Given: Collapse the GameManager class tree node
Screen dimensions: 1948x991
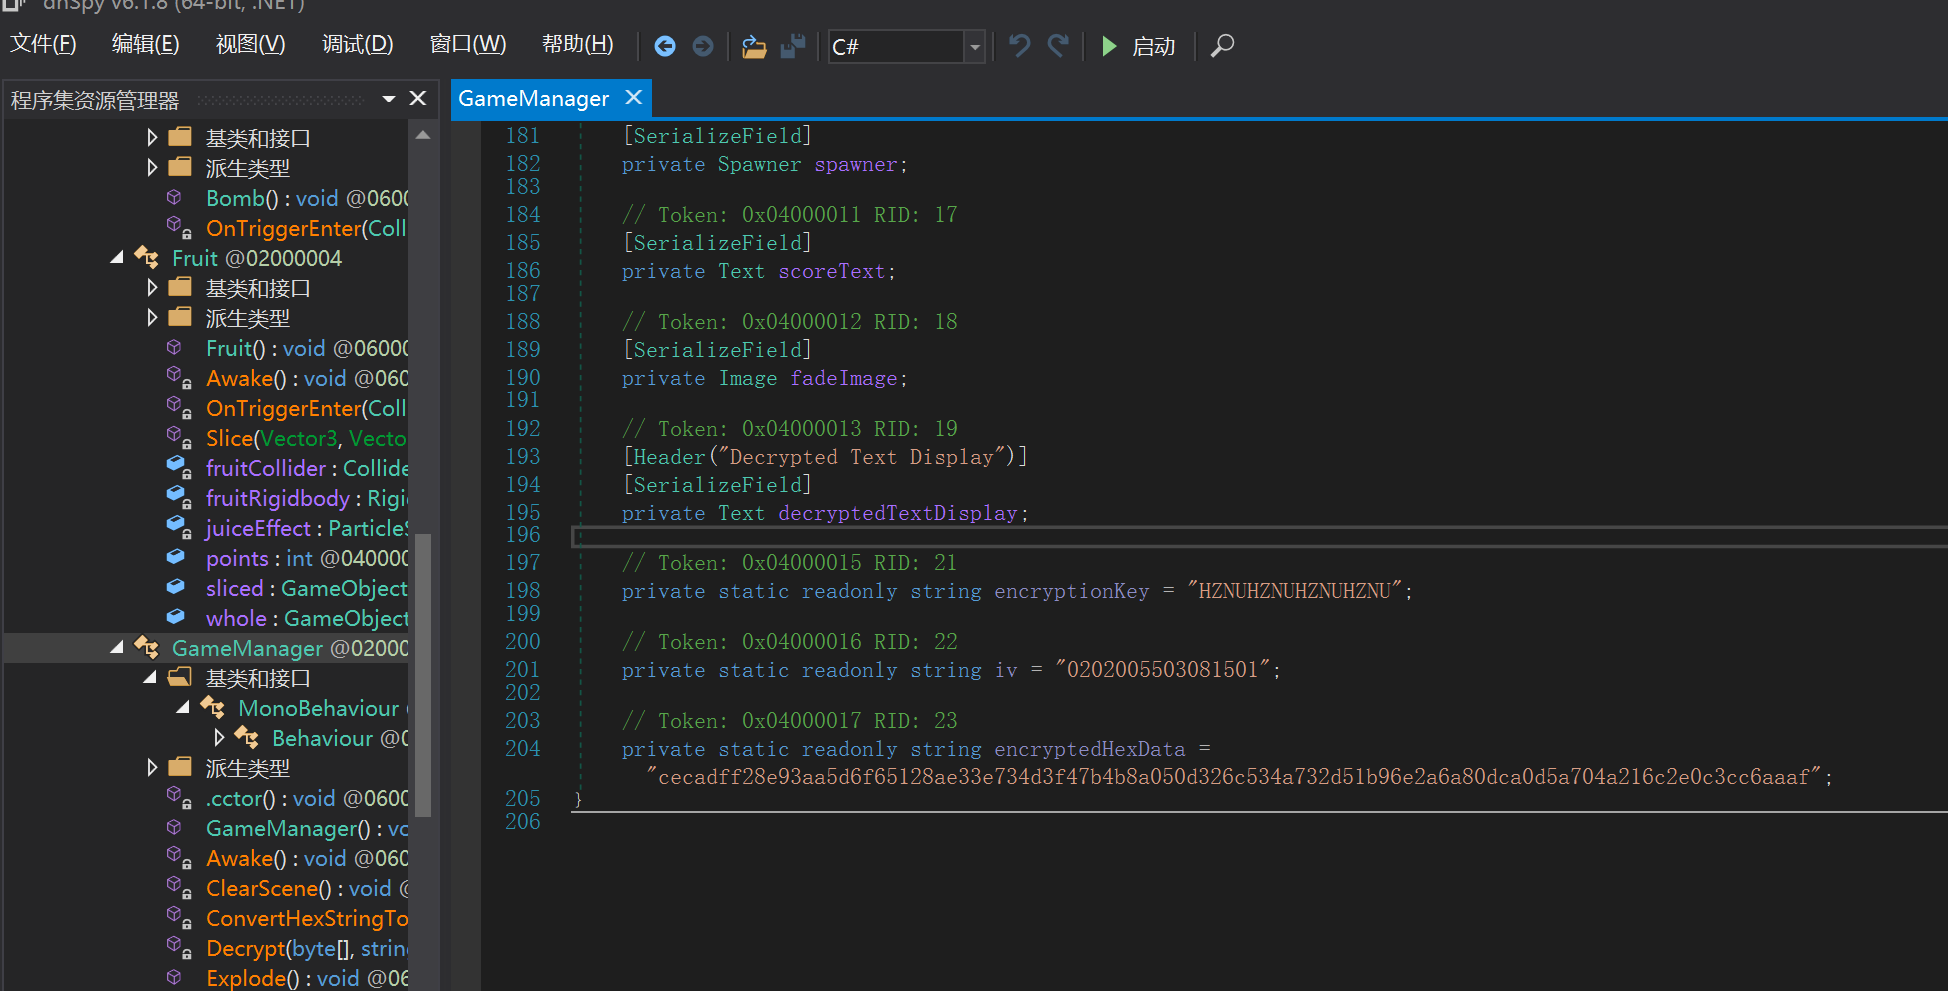Looking at the screenshot, I should pos(117,648).
